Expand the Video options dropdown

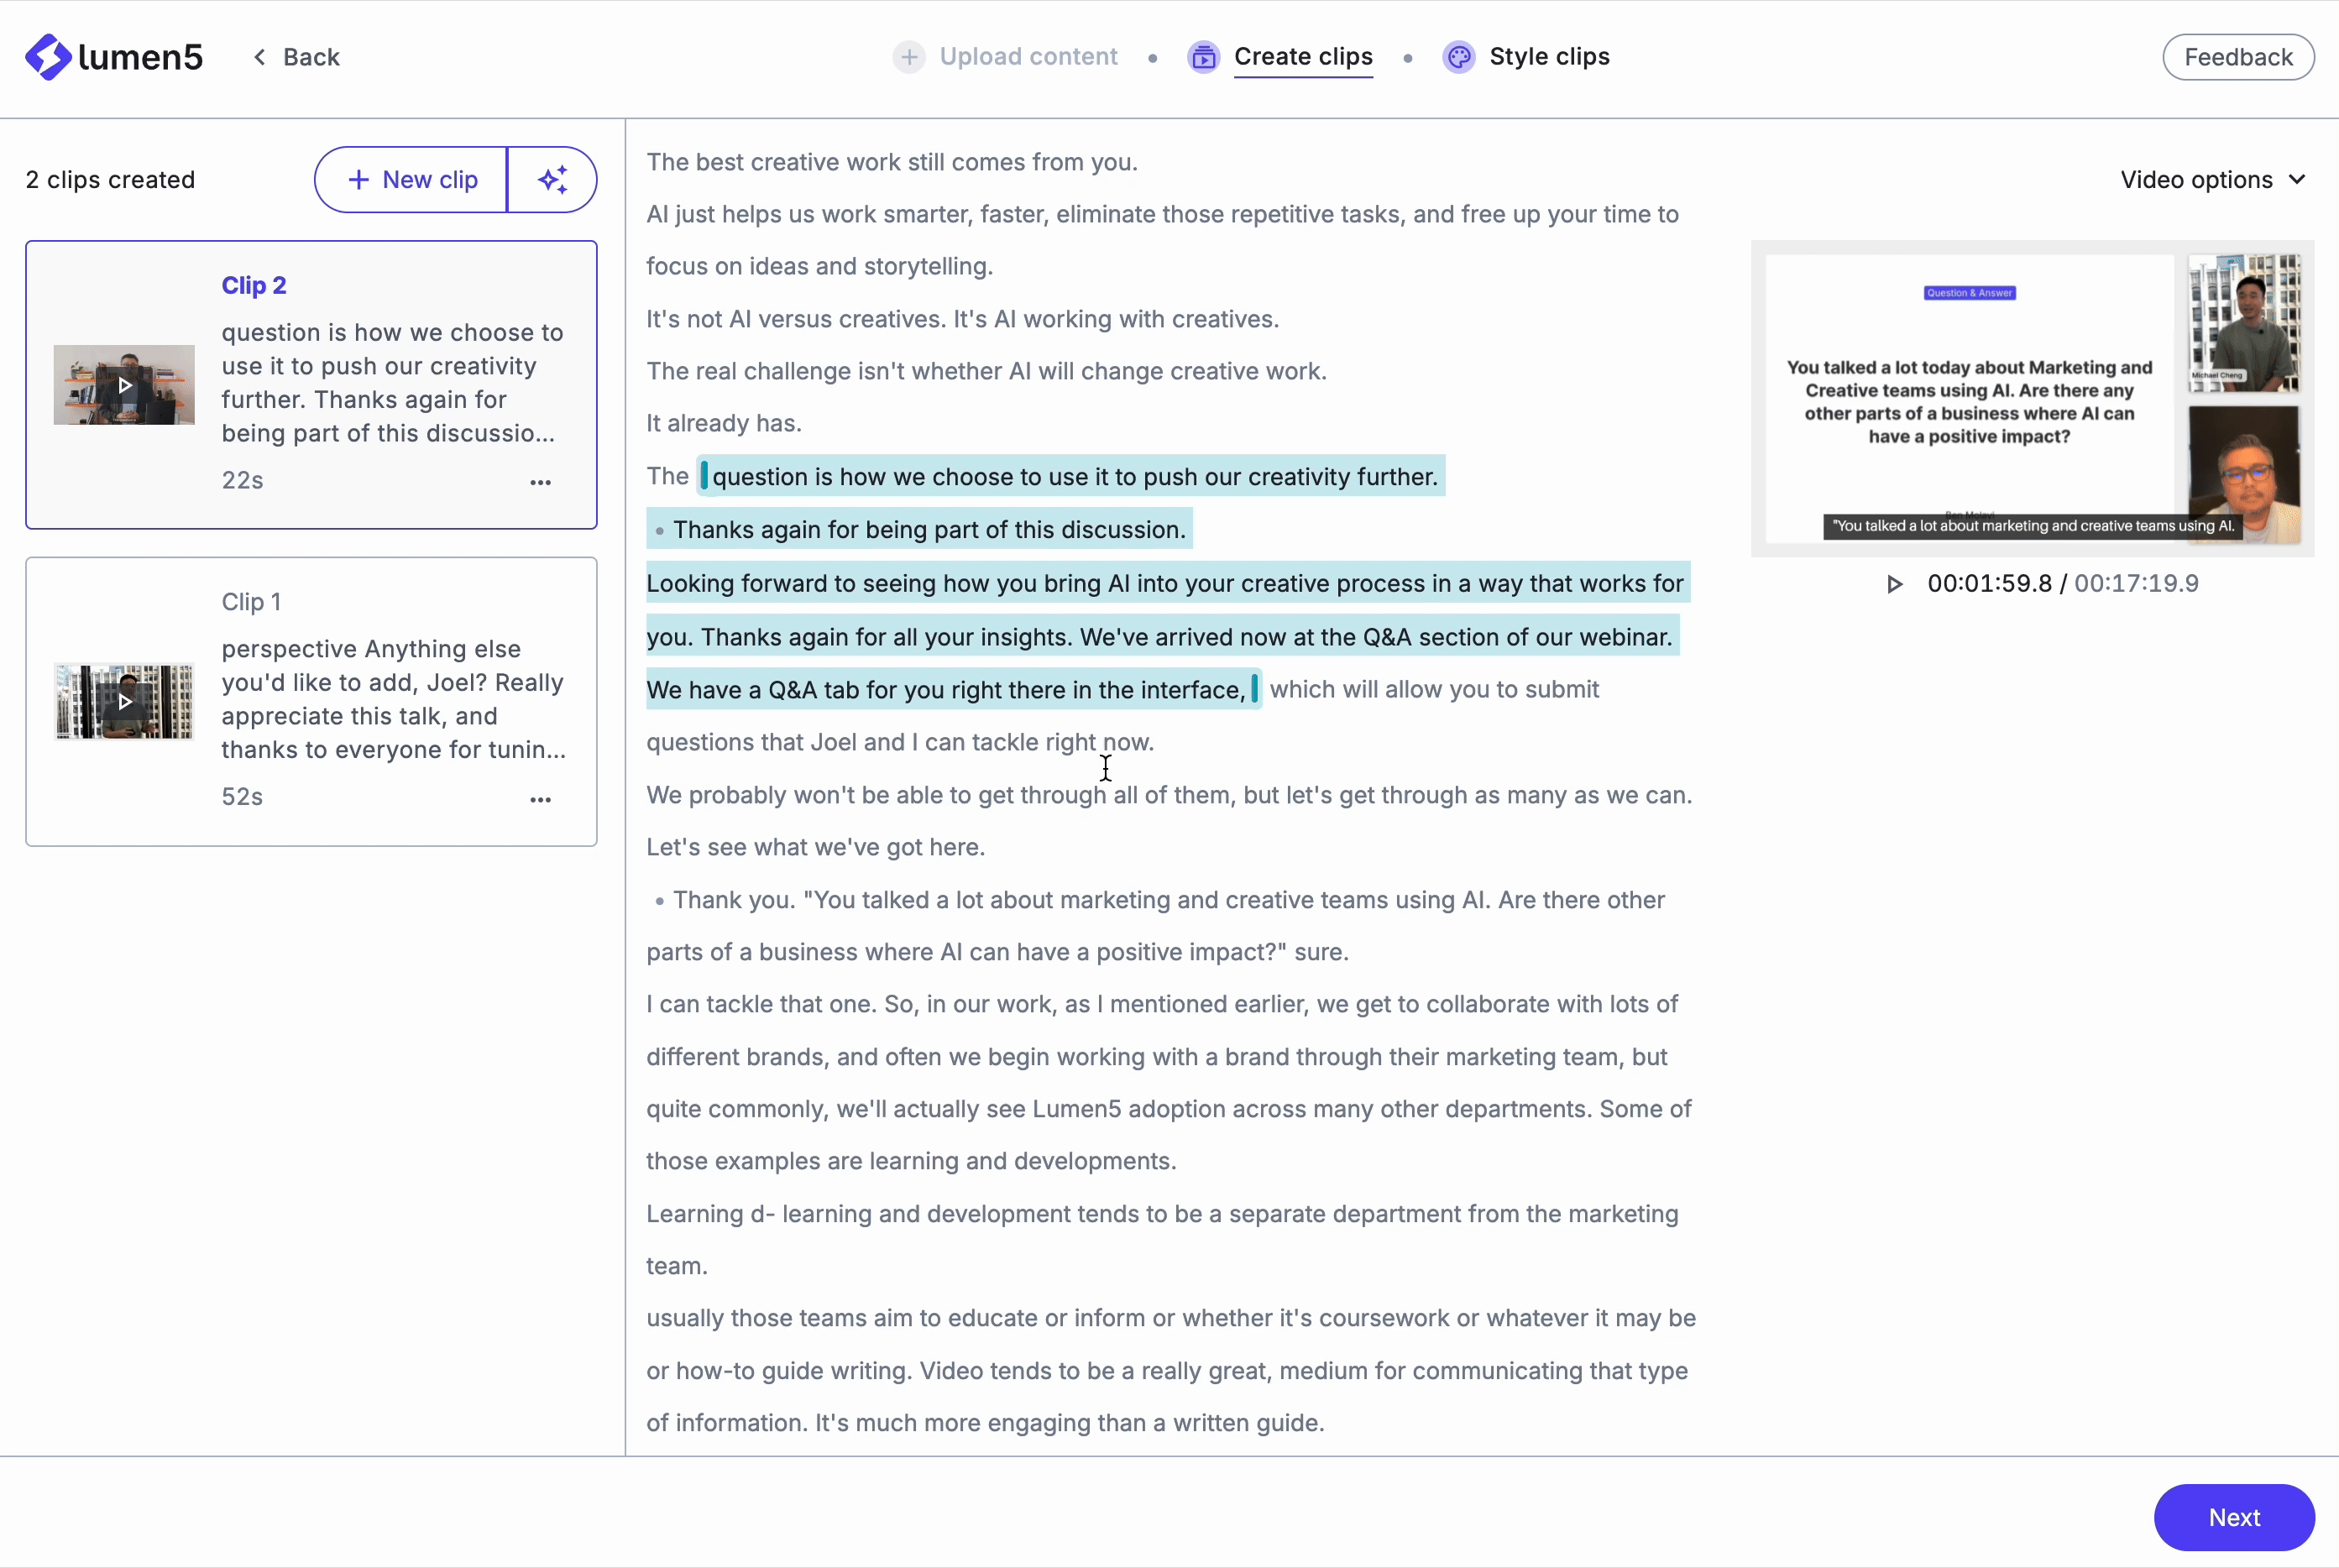(x=2212, y=180)
